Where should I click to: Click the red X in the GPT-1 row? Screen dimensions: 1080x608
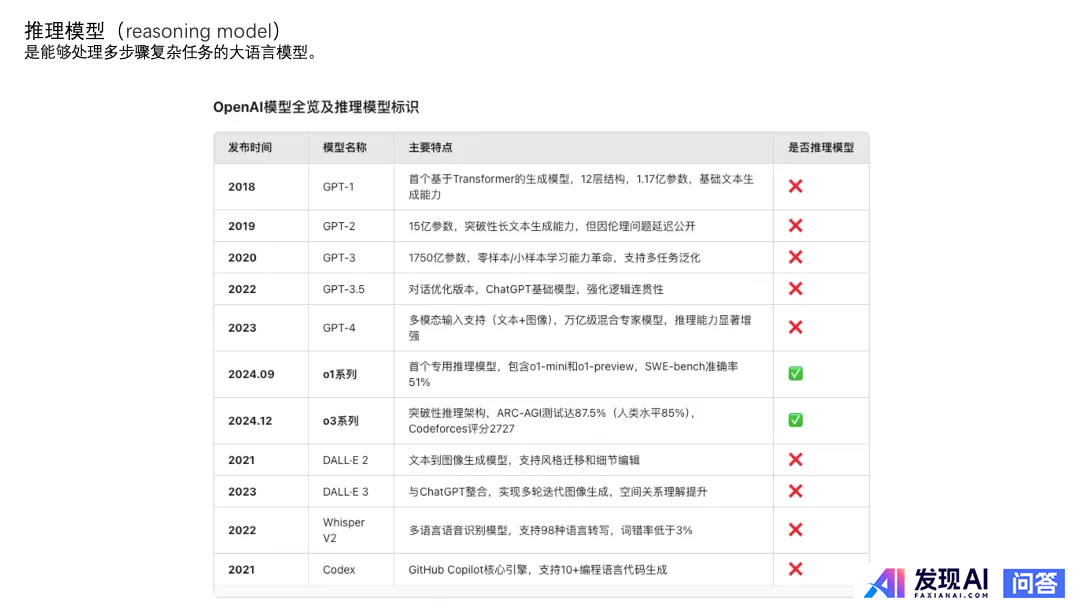pos(796,186)
